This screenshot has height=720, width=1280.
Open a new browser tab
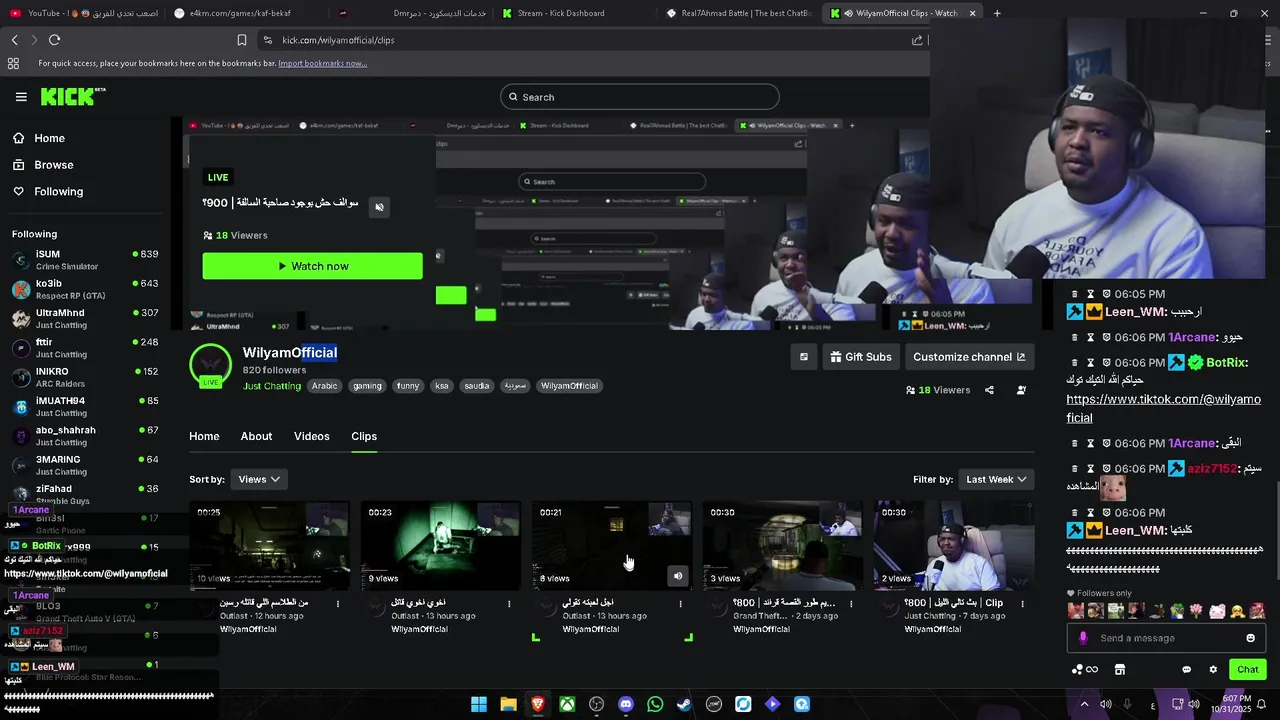(x=997, y=13)
